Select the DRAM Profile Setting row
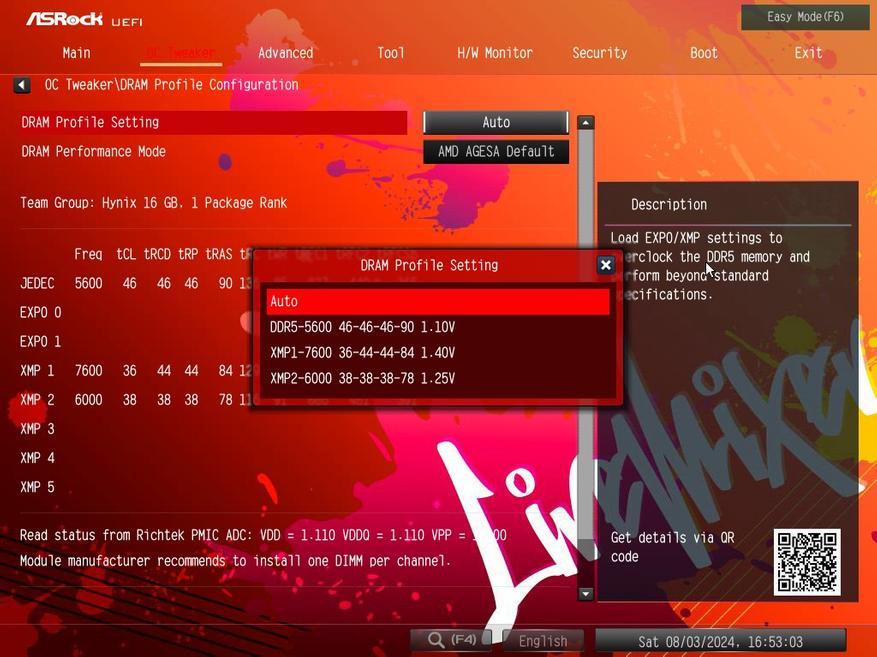This screenshot has height=657, width=877. [x=213, y=122]
